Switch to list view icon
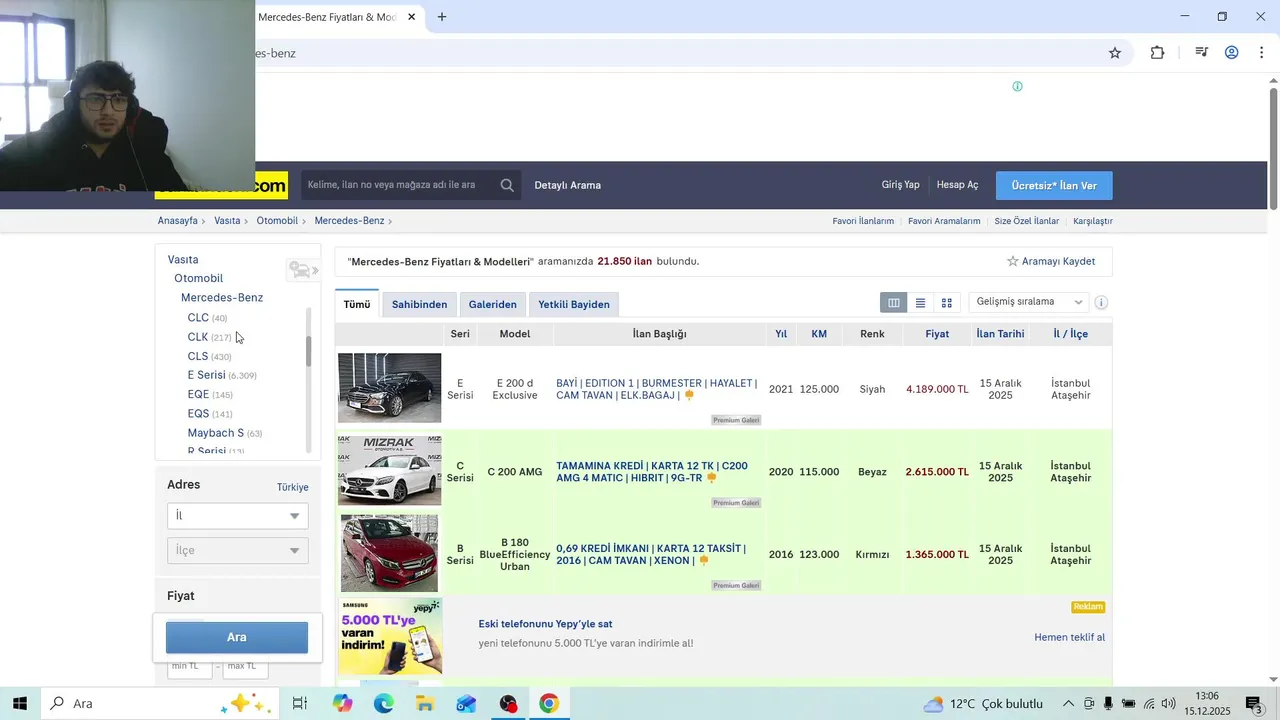1280x720 pixels. tap(920, 302)
